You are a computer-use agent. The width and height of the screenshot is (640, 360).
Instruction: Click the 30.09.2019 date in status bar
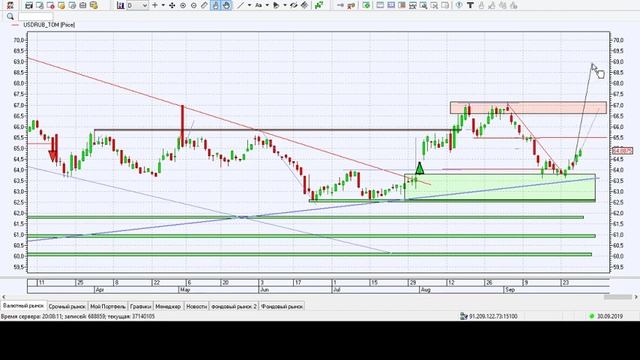pyautogui.click(x=610, y=316)
